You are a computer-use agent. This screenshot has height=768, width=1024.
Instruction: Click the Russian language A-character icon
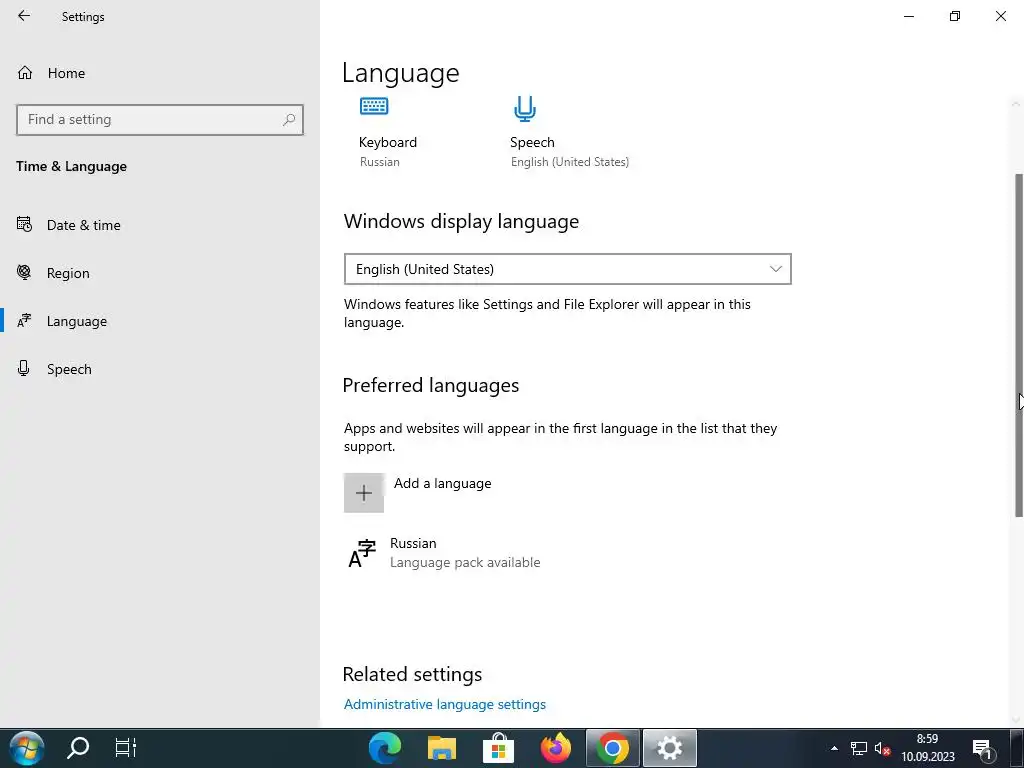362,554
